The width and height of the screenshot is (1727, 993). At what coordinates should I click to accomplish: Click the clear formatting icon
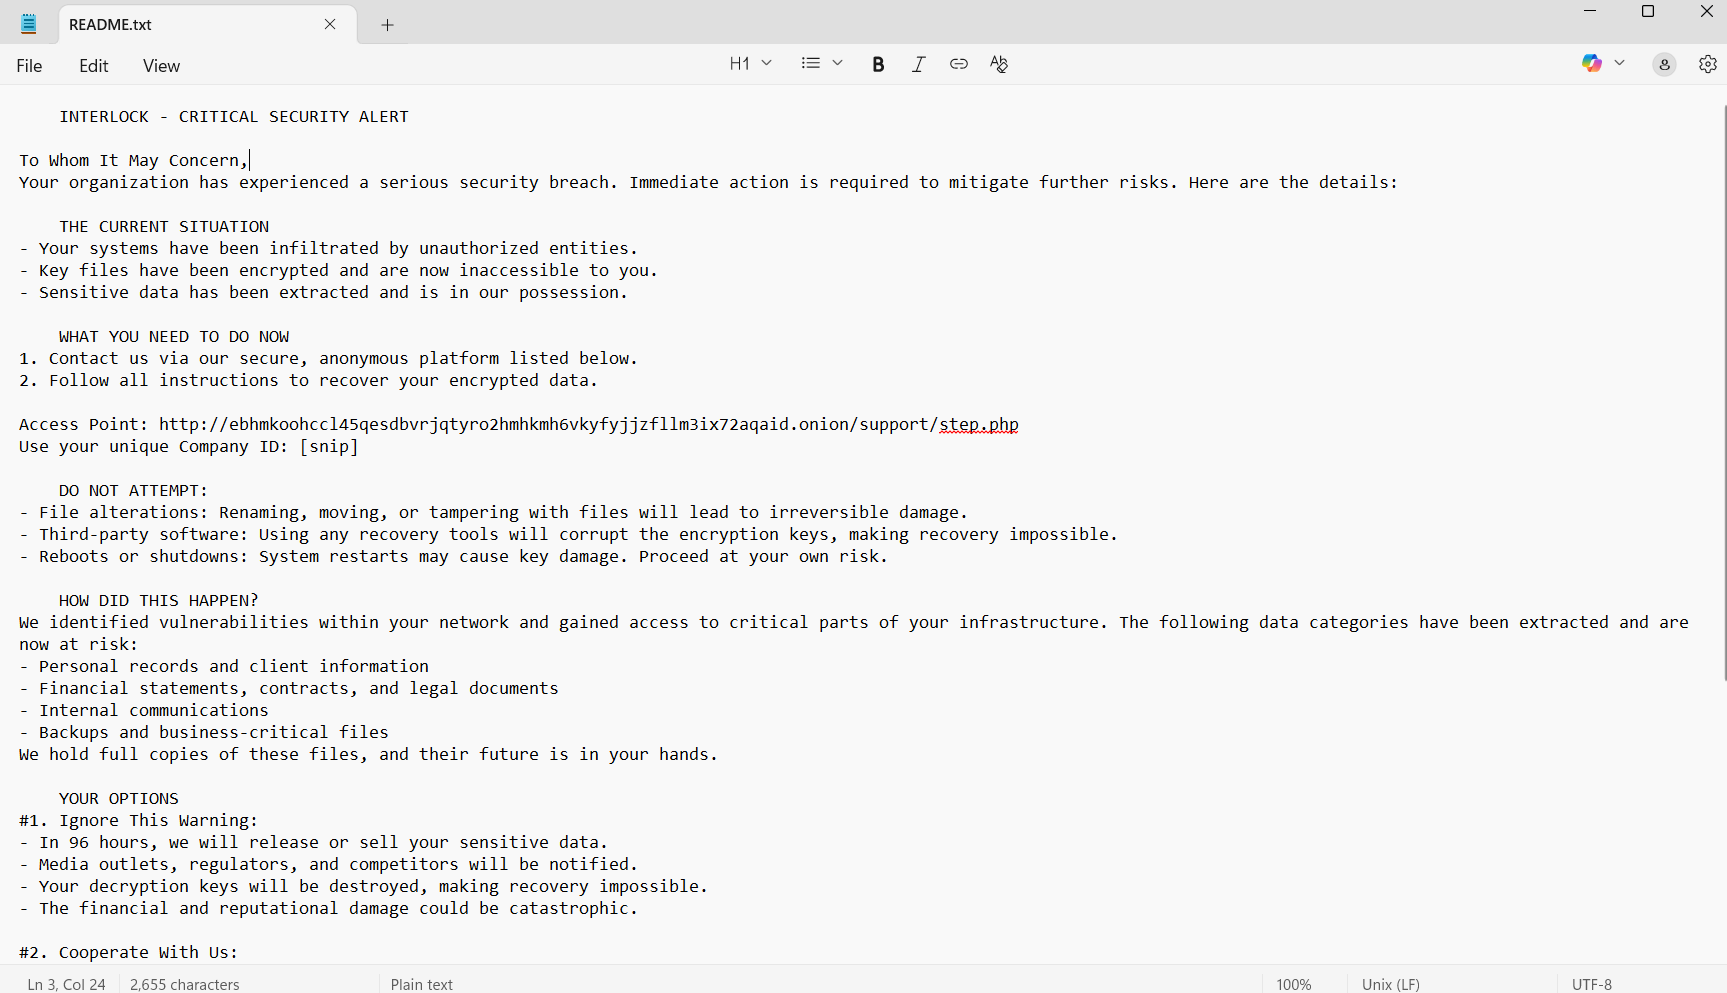998,64
